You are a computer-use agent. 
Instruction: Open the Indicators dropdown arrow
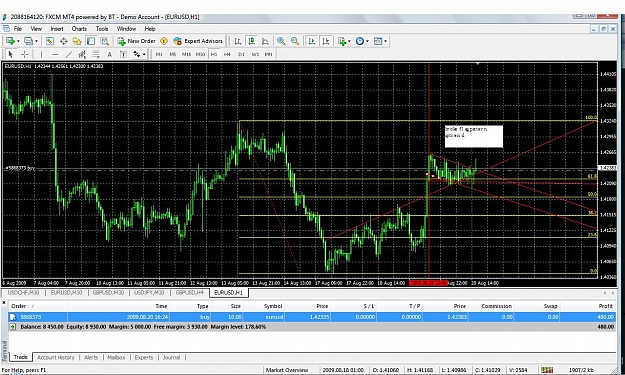pyautogui.click(x=350, y=41)
